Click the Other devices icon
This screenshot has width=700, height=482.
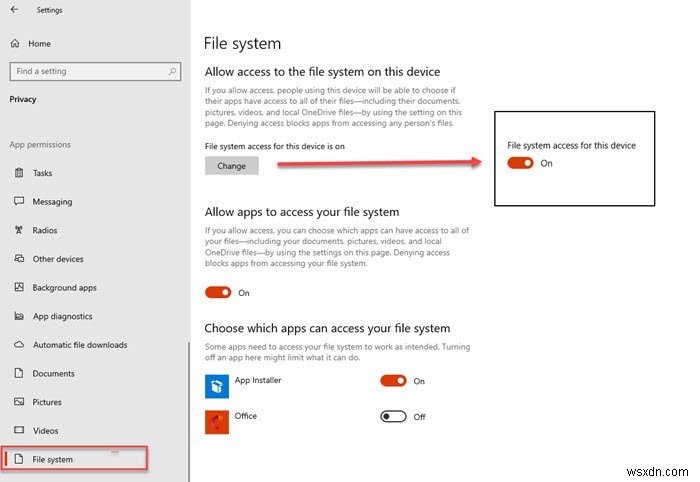19,259
